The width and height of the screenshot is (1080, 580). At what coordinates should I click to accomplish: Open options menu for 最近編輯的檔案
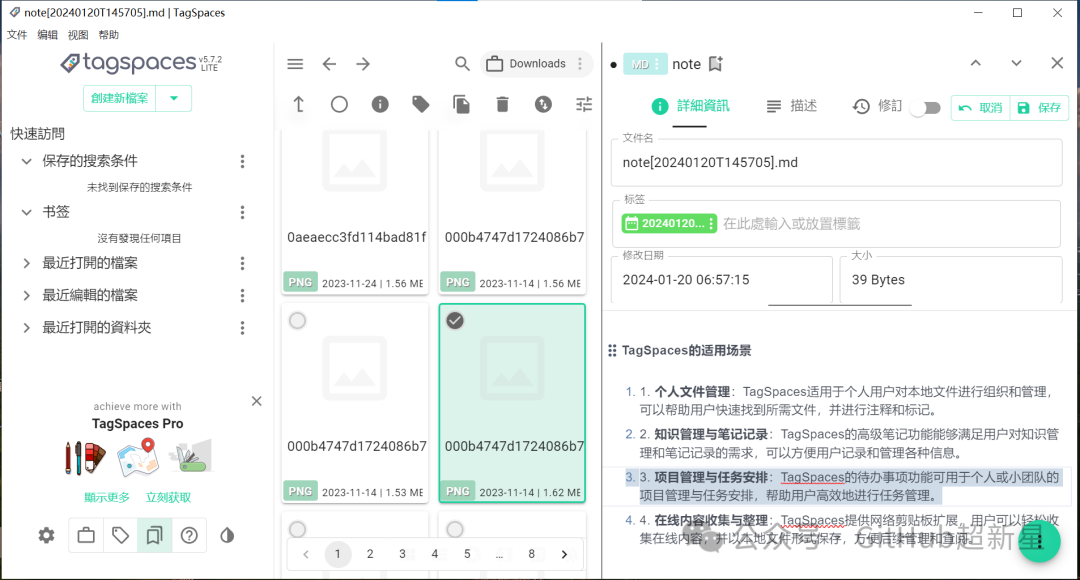pos(242,296)
